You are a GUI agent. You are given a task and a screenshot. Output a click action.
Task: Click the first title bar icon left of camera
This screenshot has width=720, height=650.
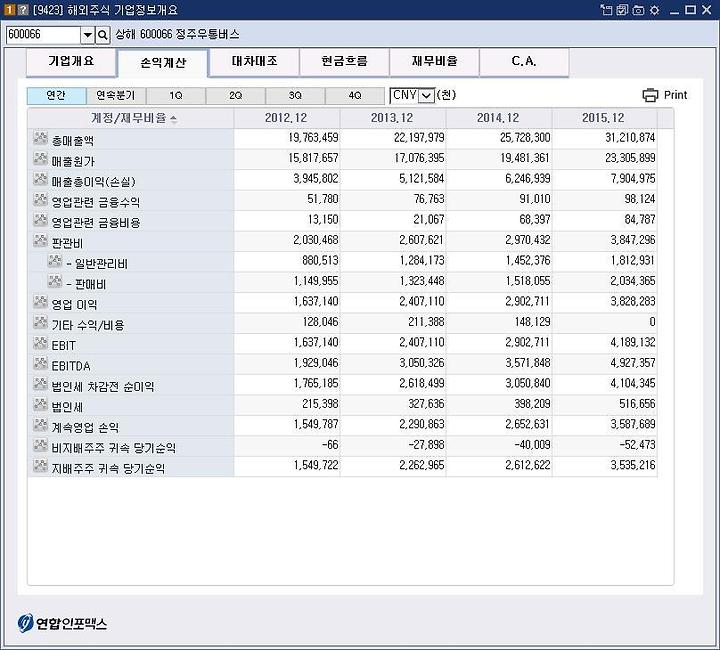point(606,10)
